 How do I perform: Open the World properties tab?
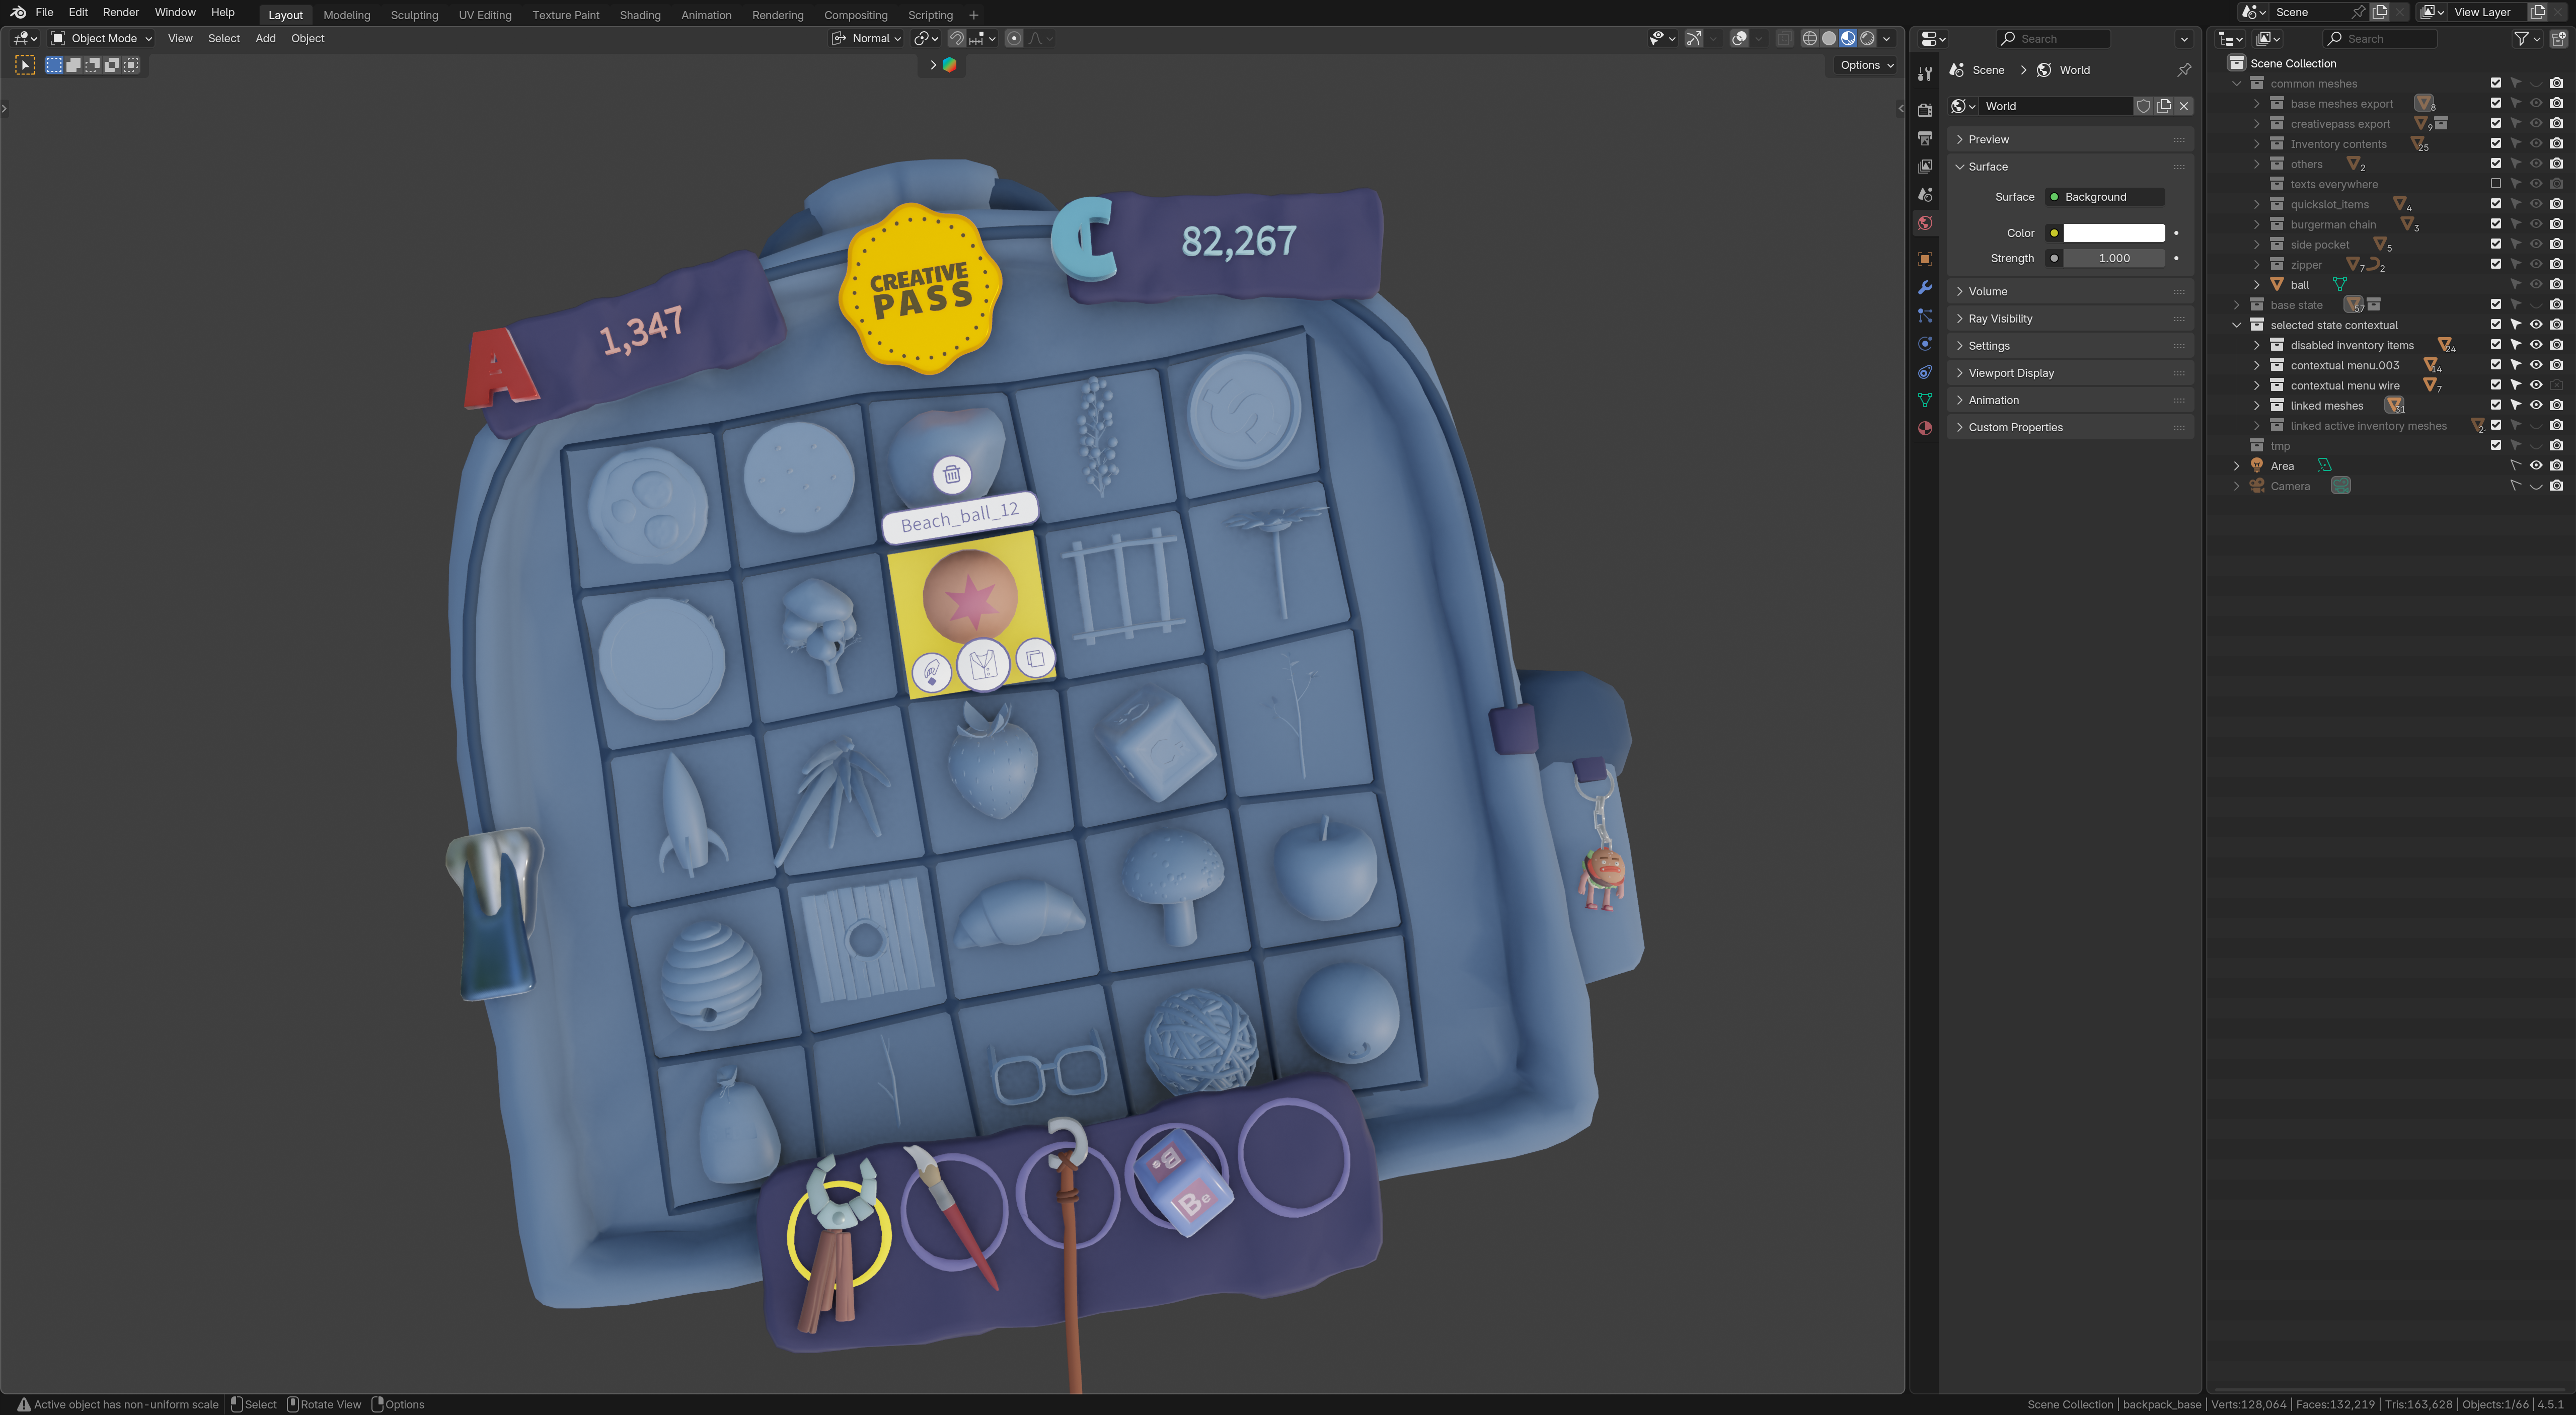[x=1925, y=223]
